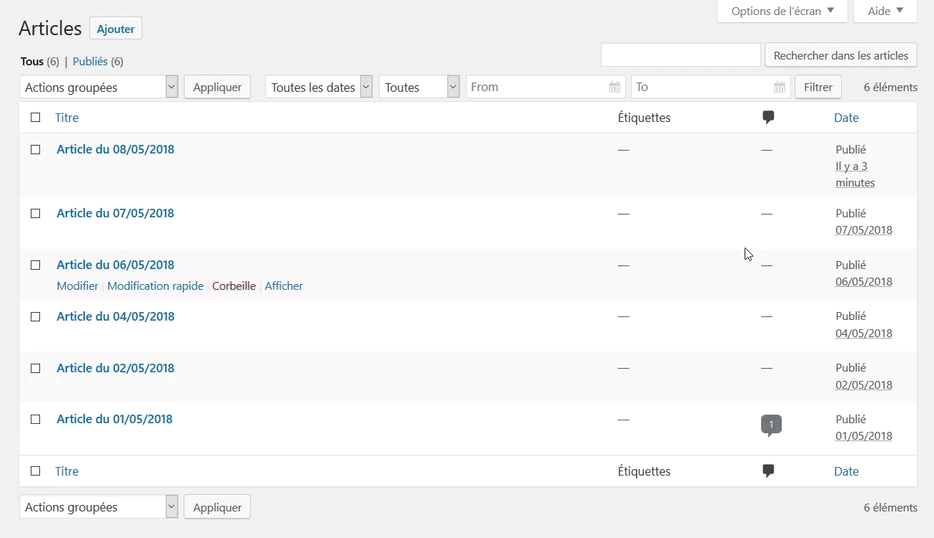Click calendar icon in the To date field

pyautogui.click(x=779, y=88)
